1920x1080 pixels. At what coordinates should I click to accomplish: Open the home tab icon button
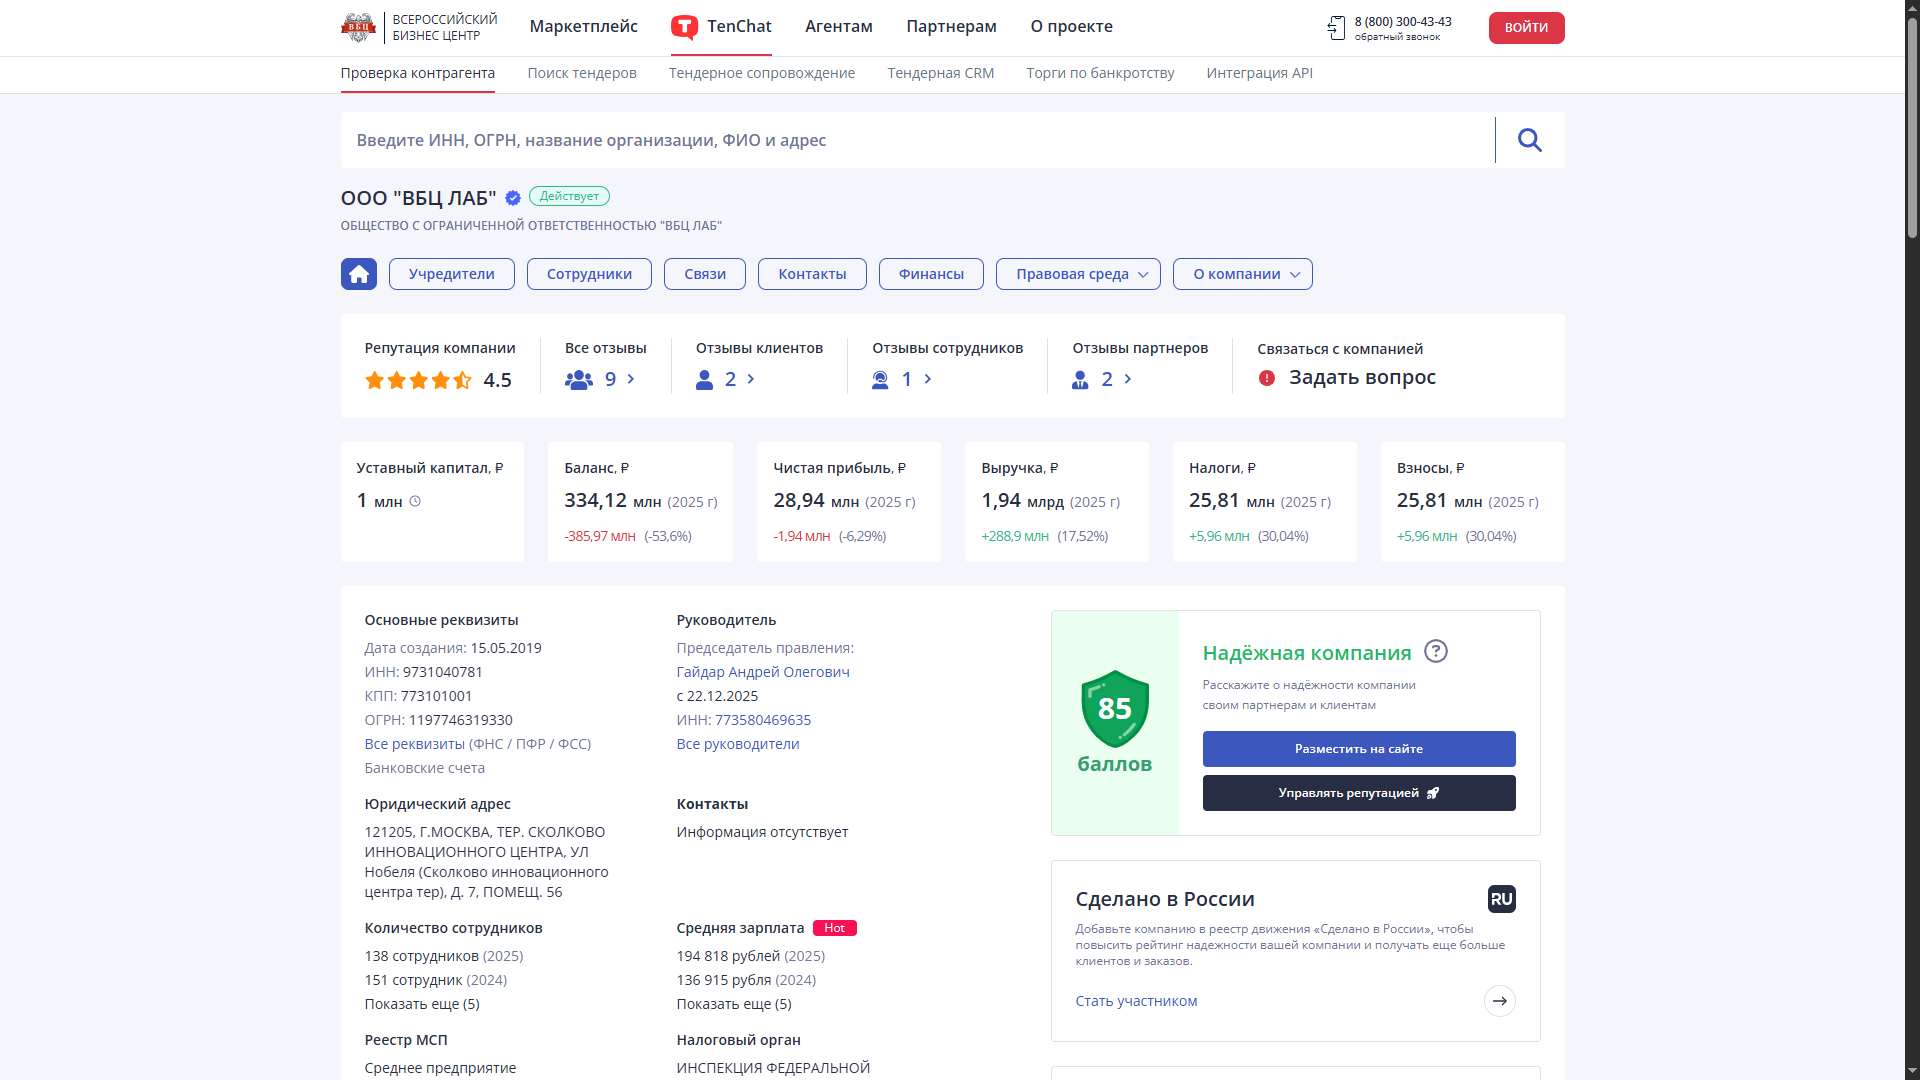(x=359, y=274)
